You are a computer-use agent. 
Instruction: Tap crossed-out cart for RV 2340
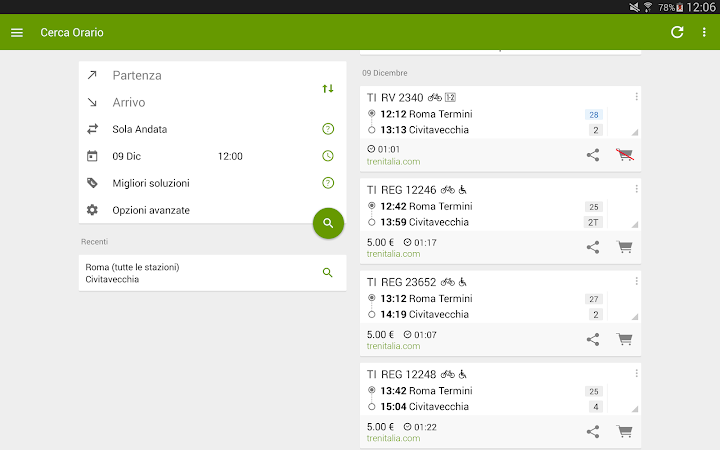click(x=624, y=155)
